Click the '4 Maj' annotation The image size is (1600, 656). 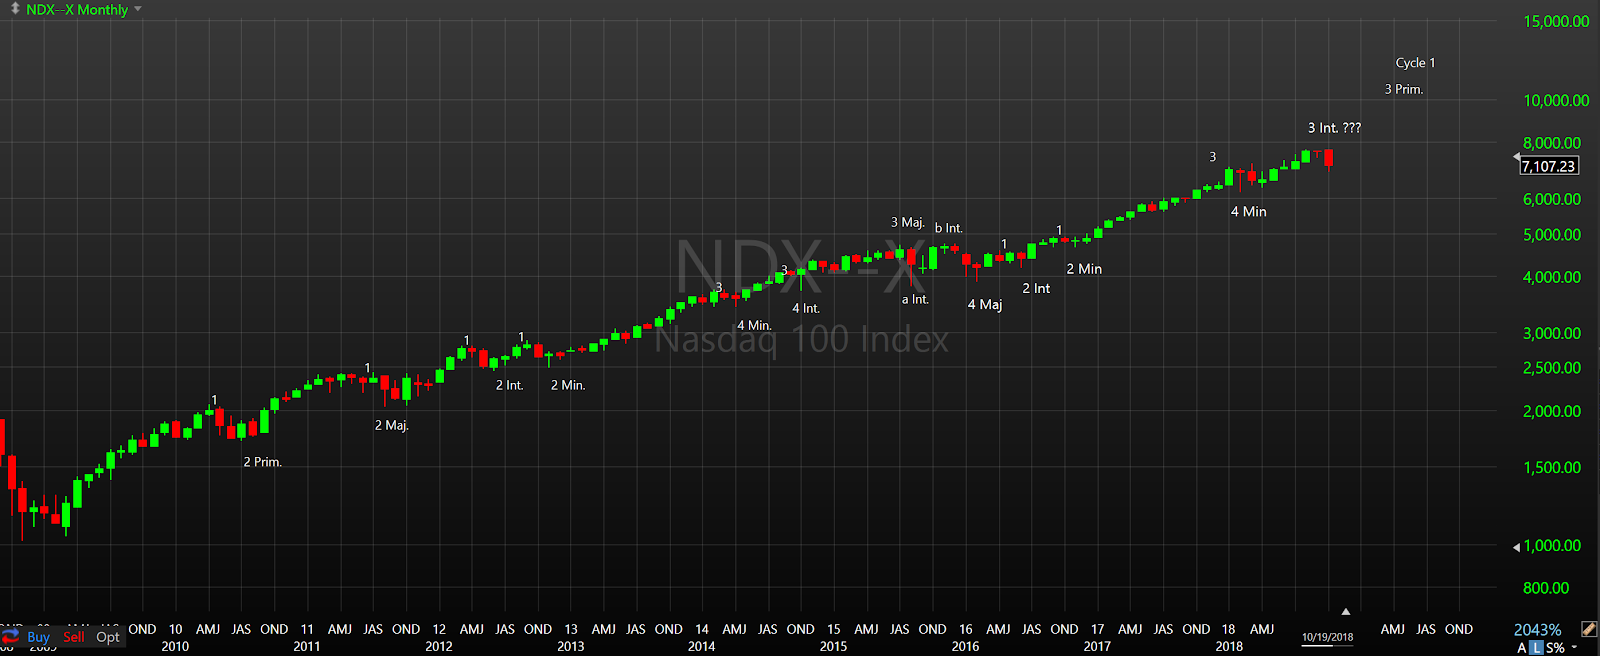point(985,304)
